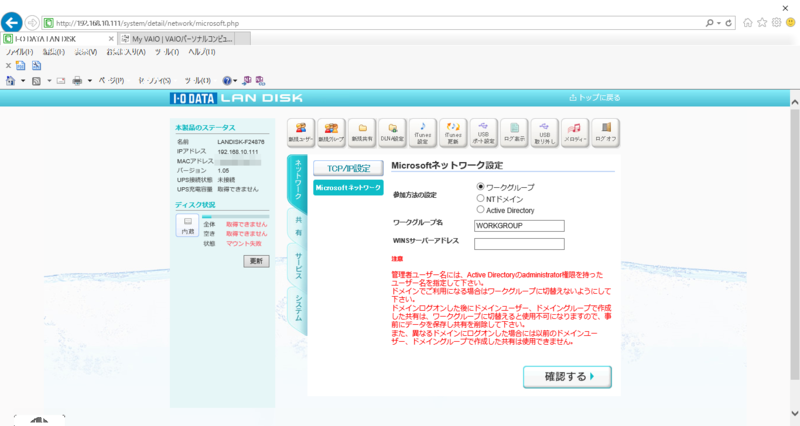This screenshot has width=800, height=426.
Task: Open the 新規ユーザー (new user) icon
Action: [301, 133]
